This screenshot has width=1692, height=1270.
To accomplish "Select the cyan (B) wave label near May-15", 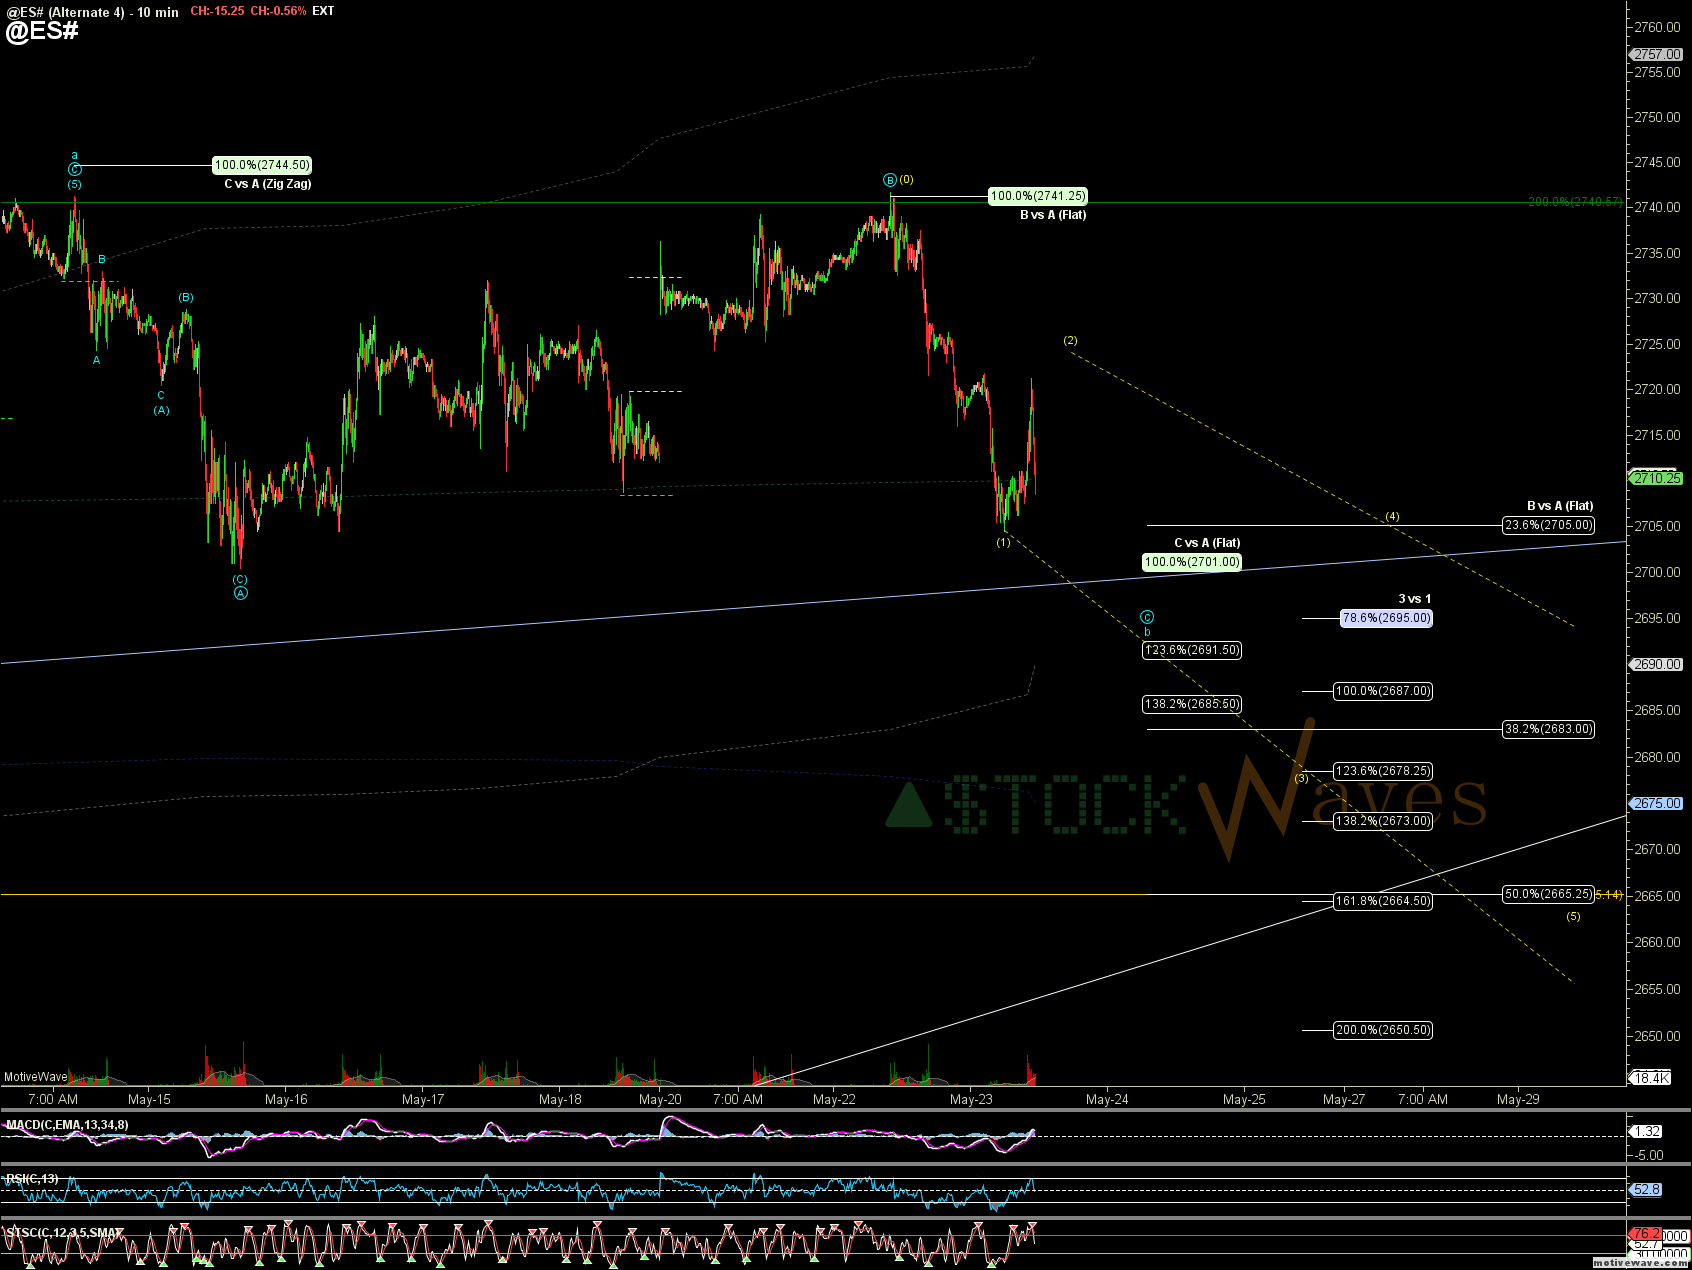I will (186, 298).
